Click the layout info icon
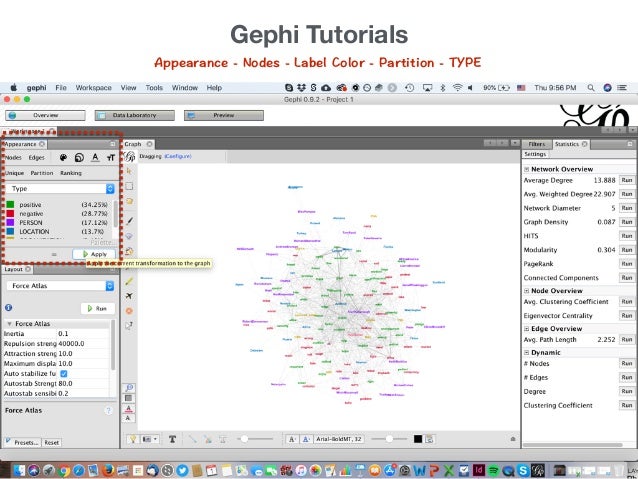The height and width of the screenshot is (479, 638). [8, 308]
